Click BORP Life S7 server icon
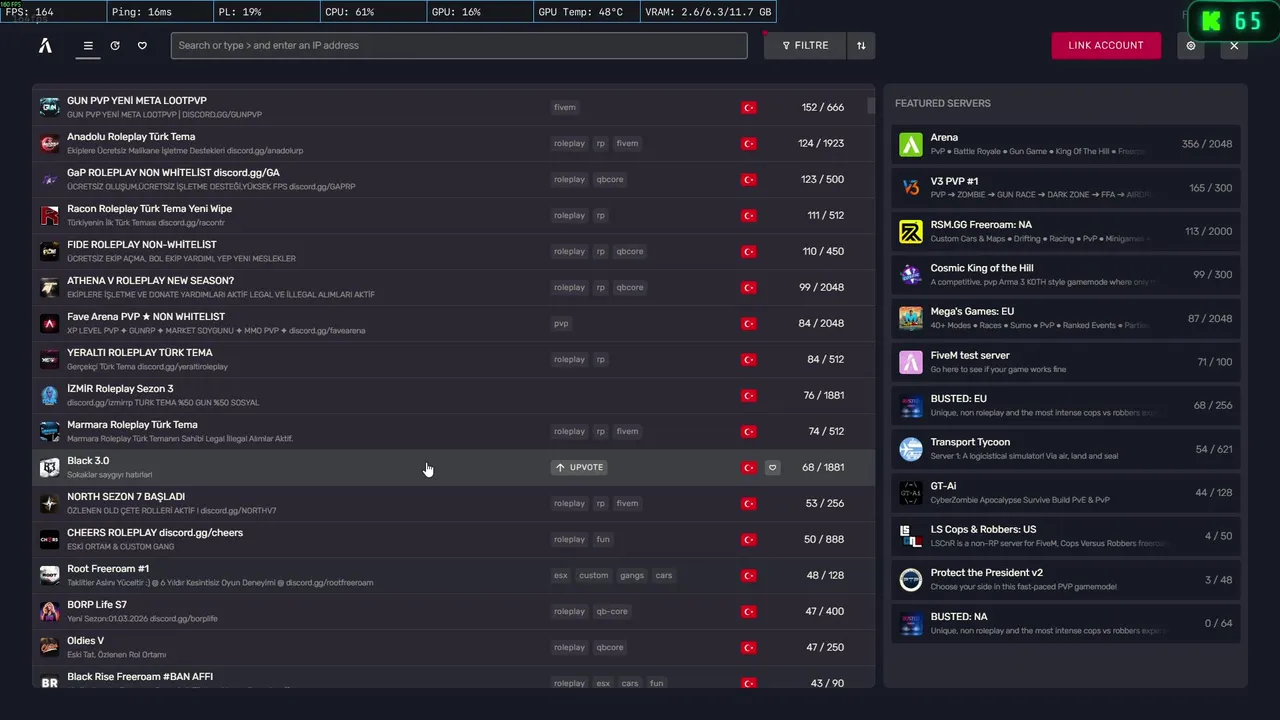 coord(49,611)
